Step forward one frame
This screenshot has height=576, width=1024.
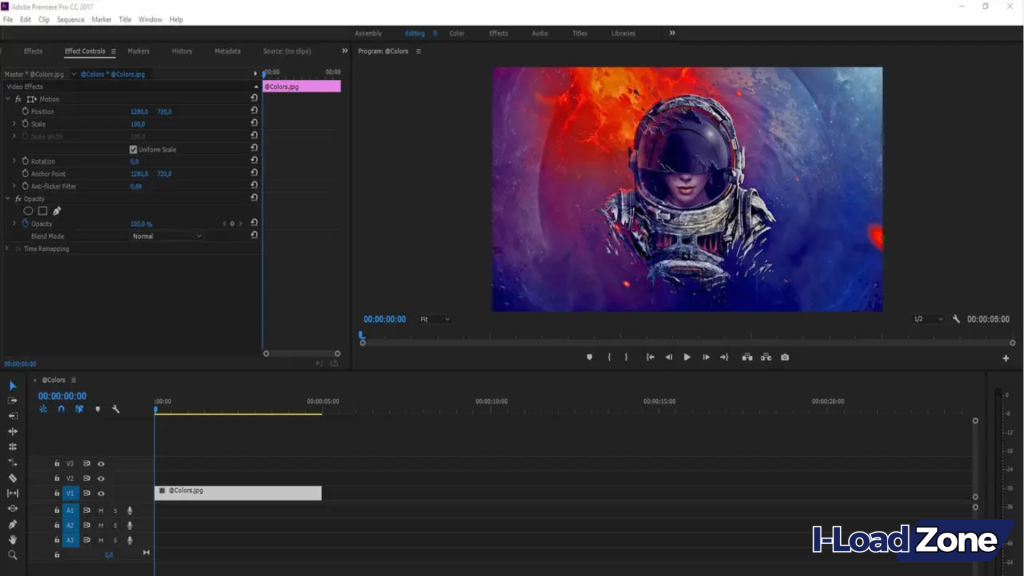(x=706, y=357)
